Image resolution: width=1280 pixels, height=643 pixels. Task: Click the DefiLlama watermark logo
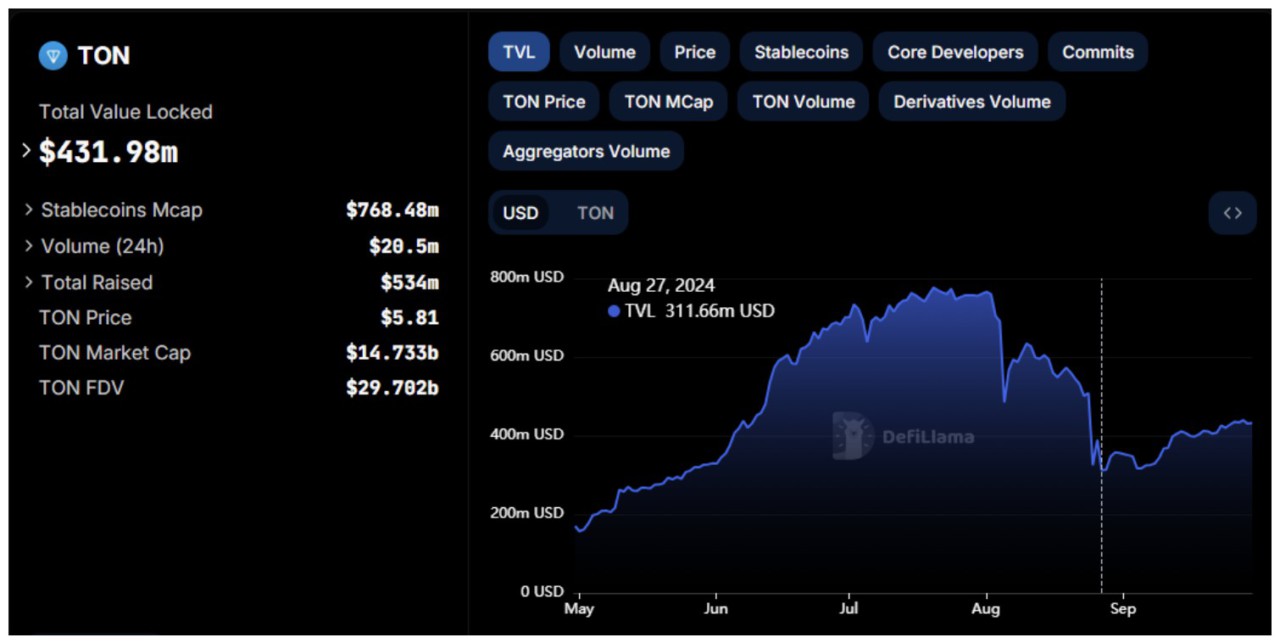853,435
